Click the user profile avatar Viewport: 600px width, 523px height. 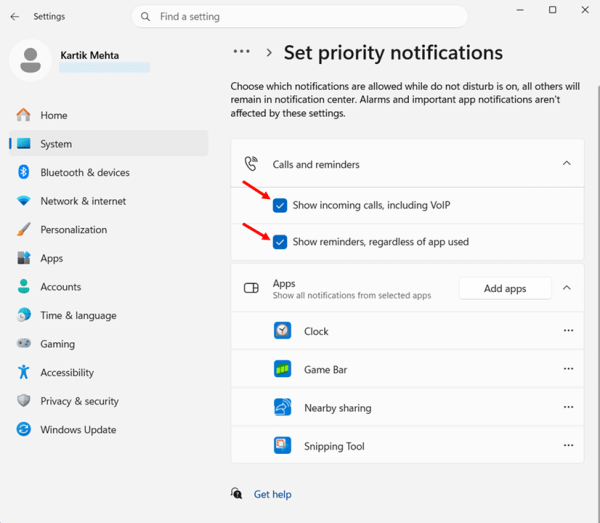point(31,60)
